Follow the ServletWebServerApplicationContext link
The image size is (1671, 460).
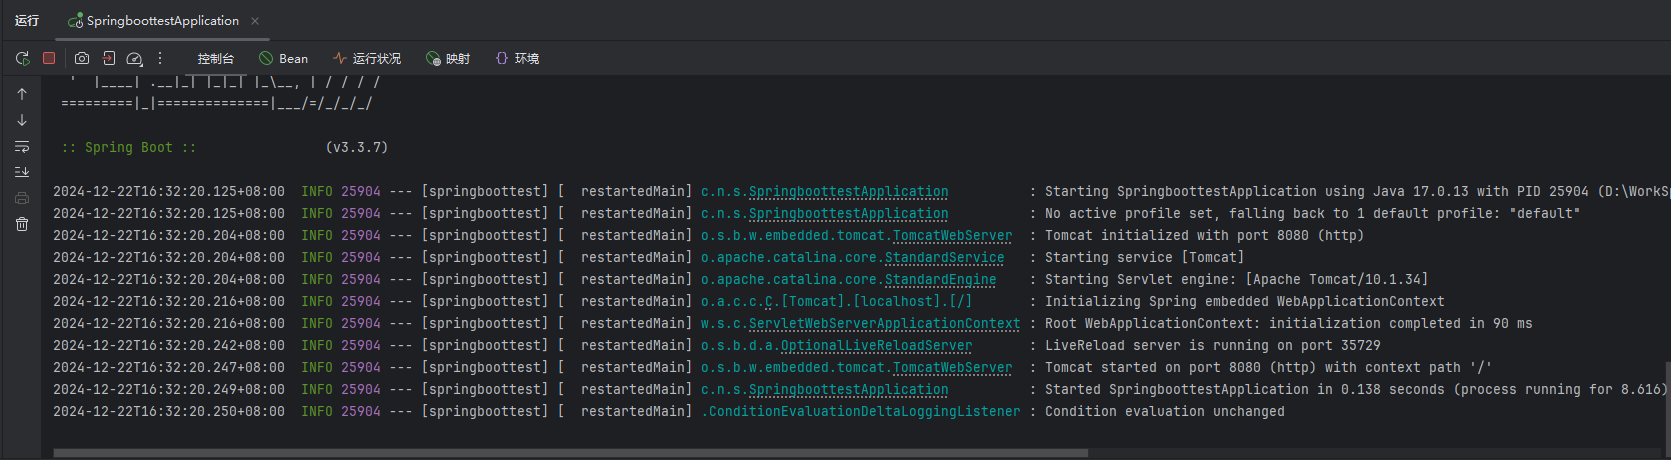(x=884, y=324)
